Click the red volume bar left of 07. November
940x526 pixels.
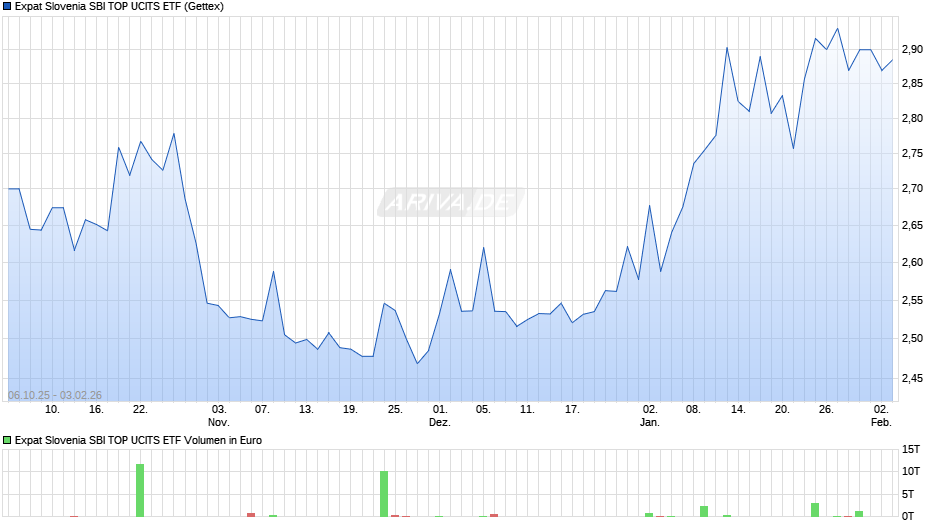point(251,515)
